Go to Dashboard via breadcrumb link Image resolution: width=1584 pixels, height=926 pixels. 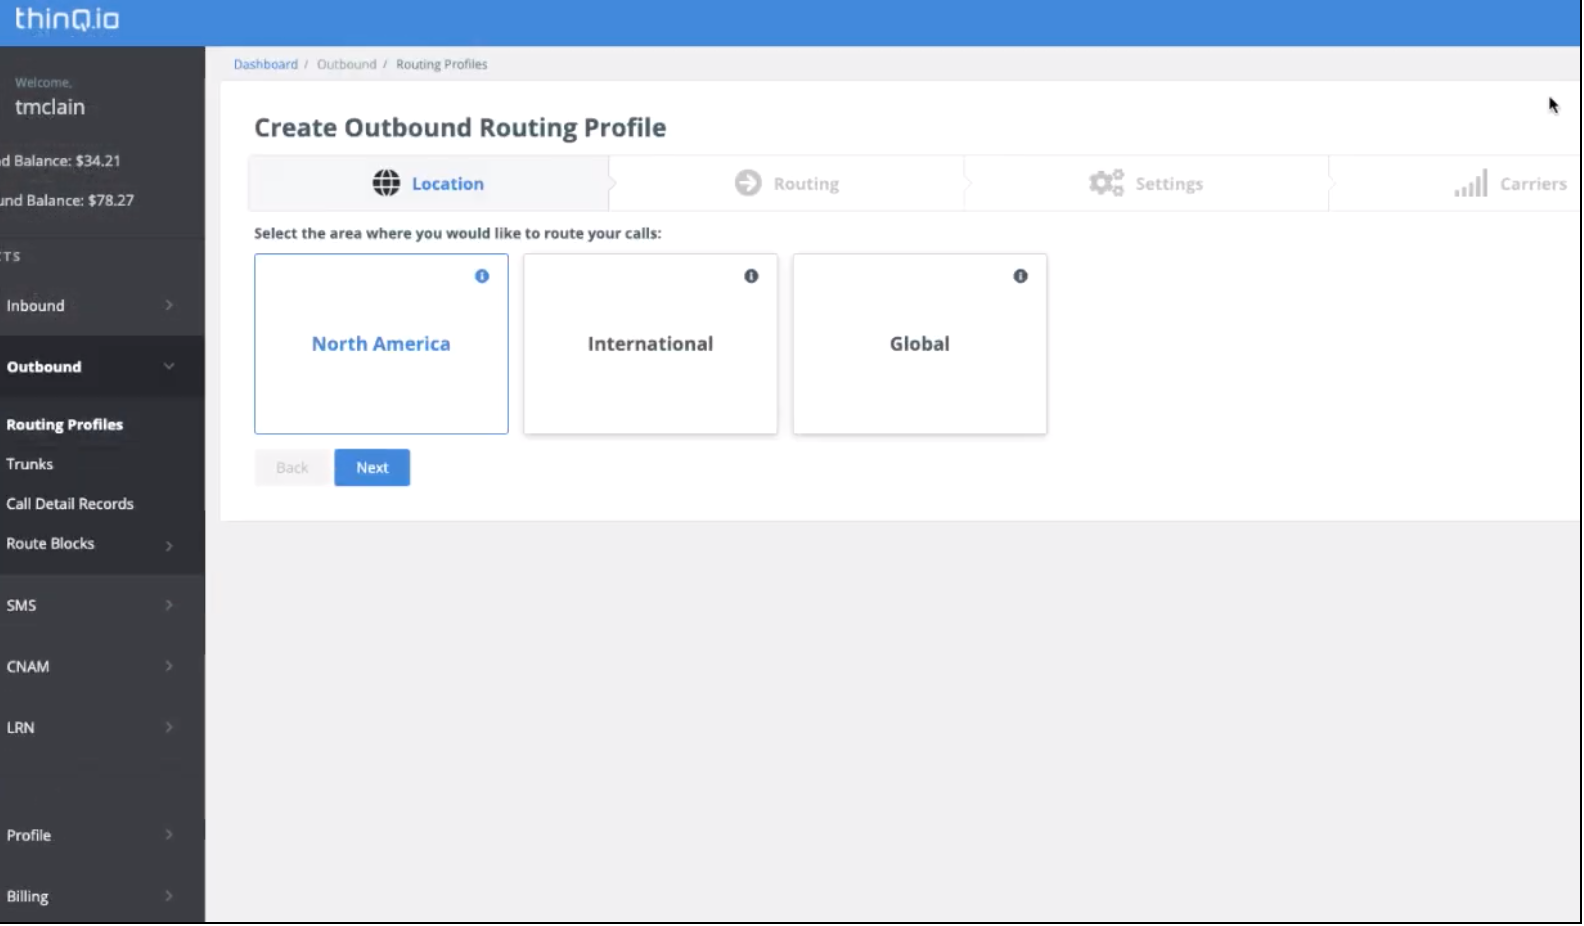[265, 64]
